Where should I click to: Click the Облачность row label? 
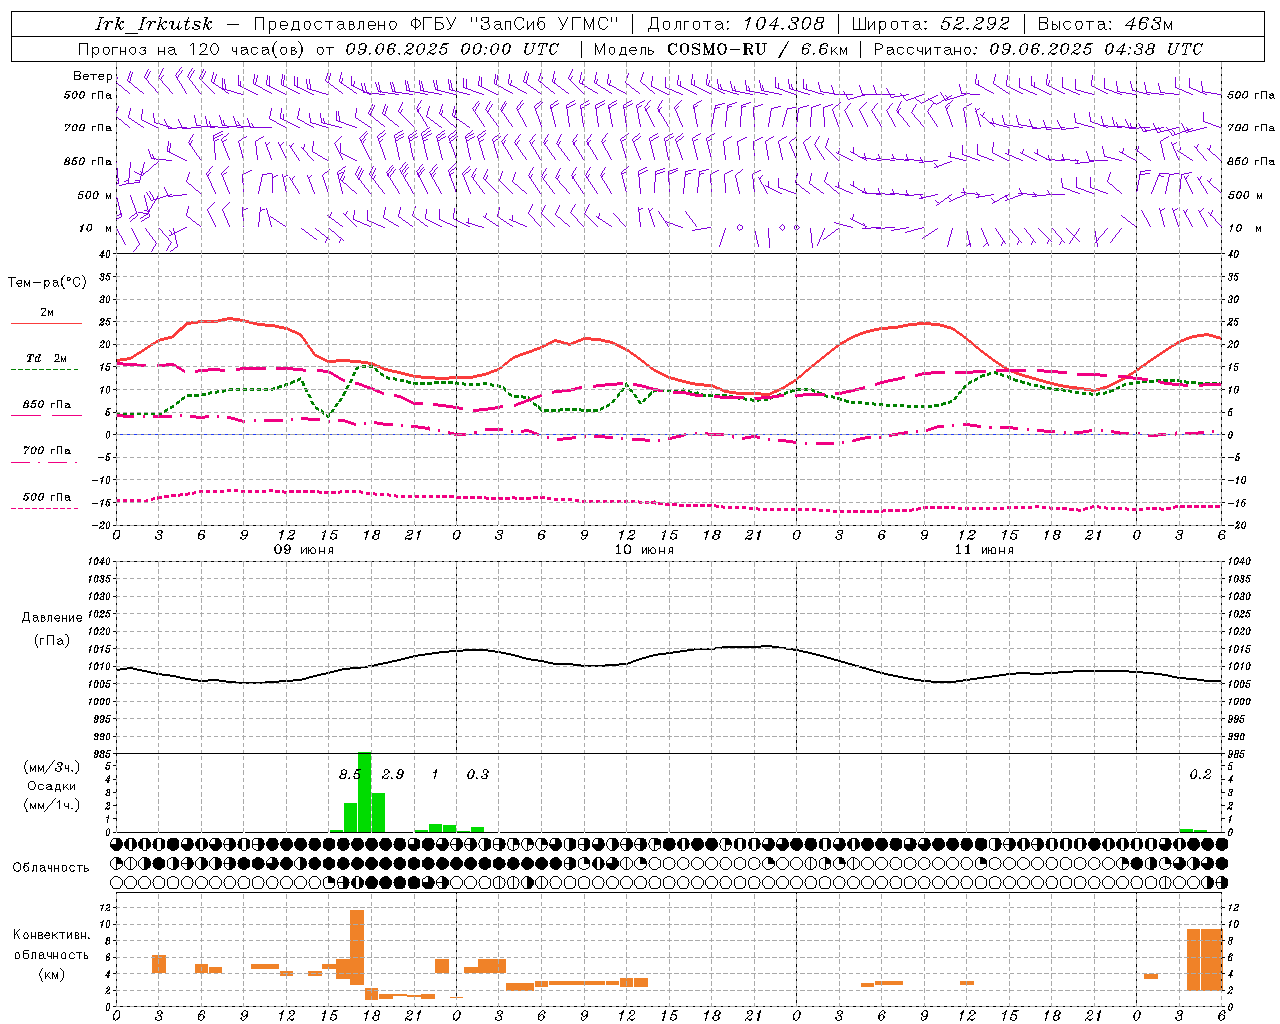(x=51, y=867)
